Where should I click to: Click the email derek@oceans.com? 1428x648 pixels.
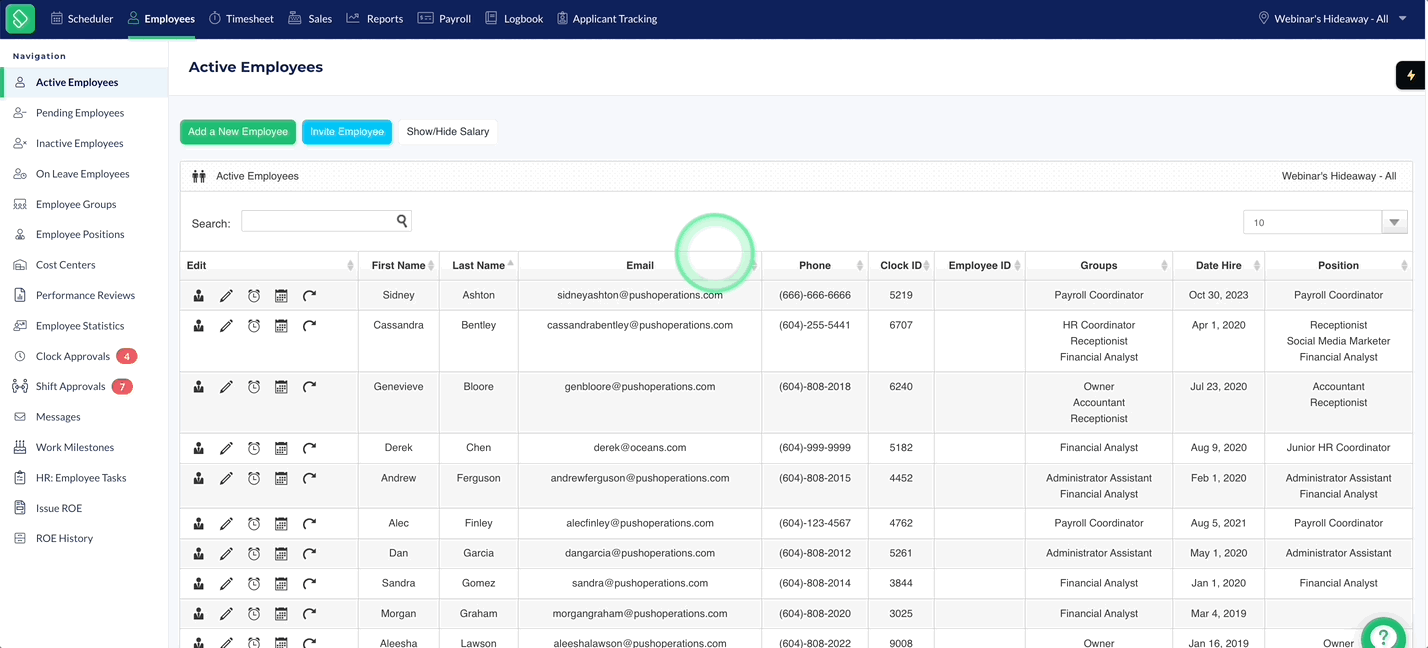[x=640, y=447]
